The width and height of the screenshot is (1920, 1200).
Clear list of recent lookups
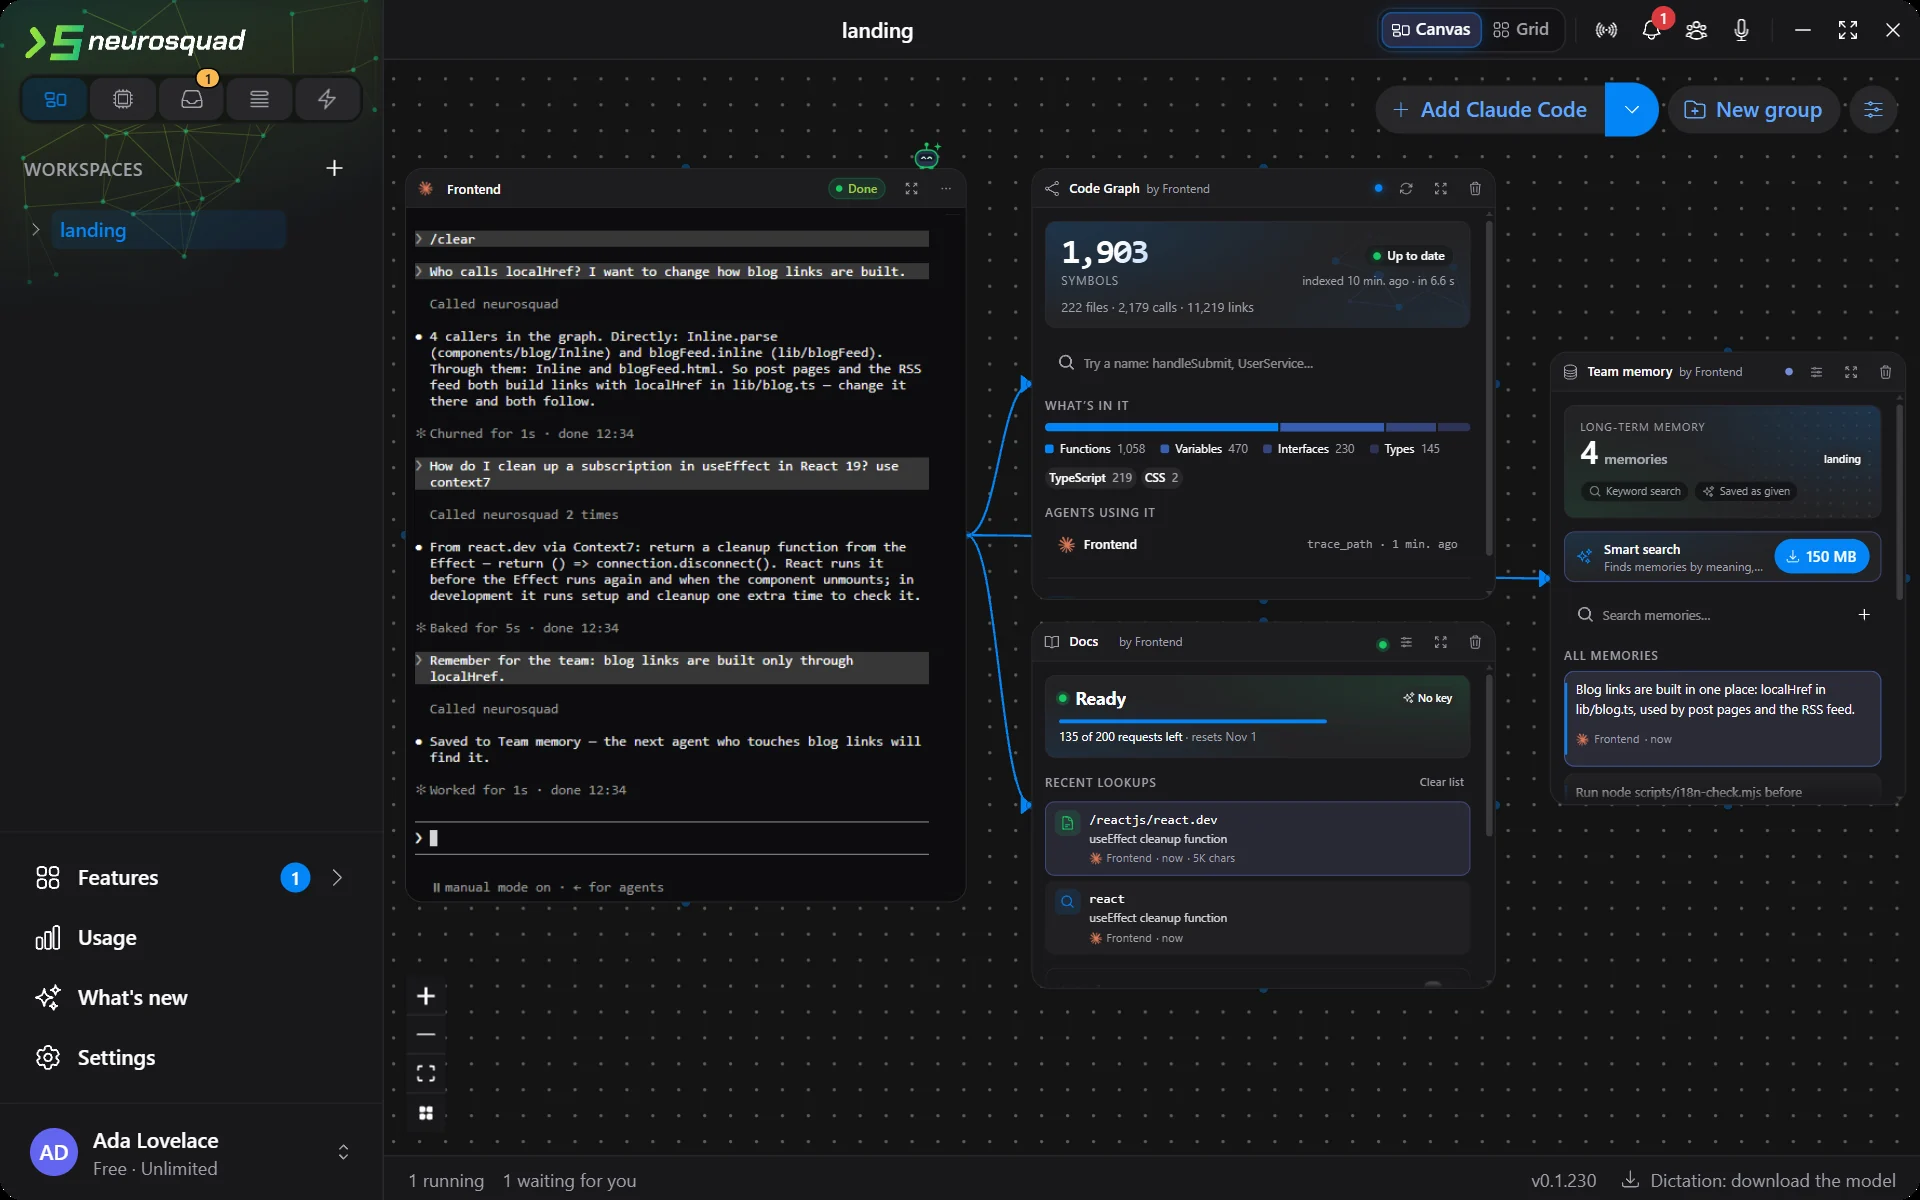(x=1441, y=782)
